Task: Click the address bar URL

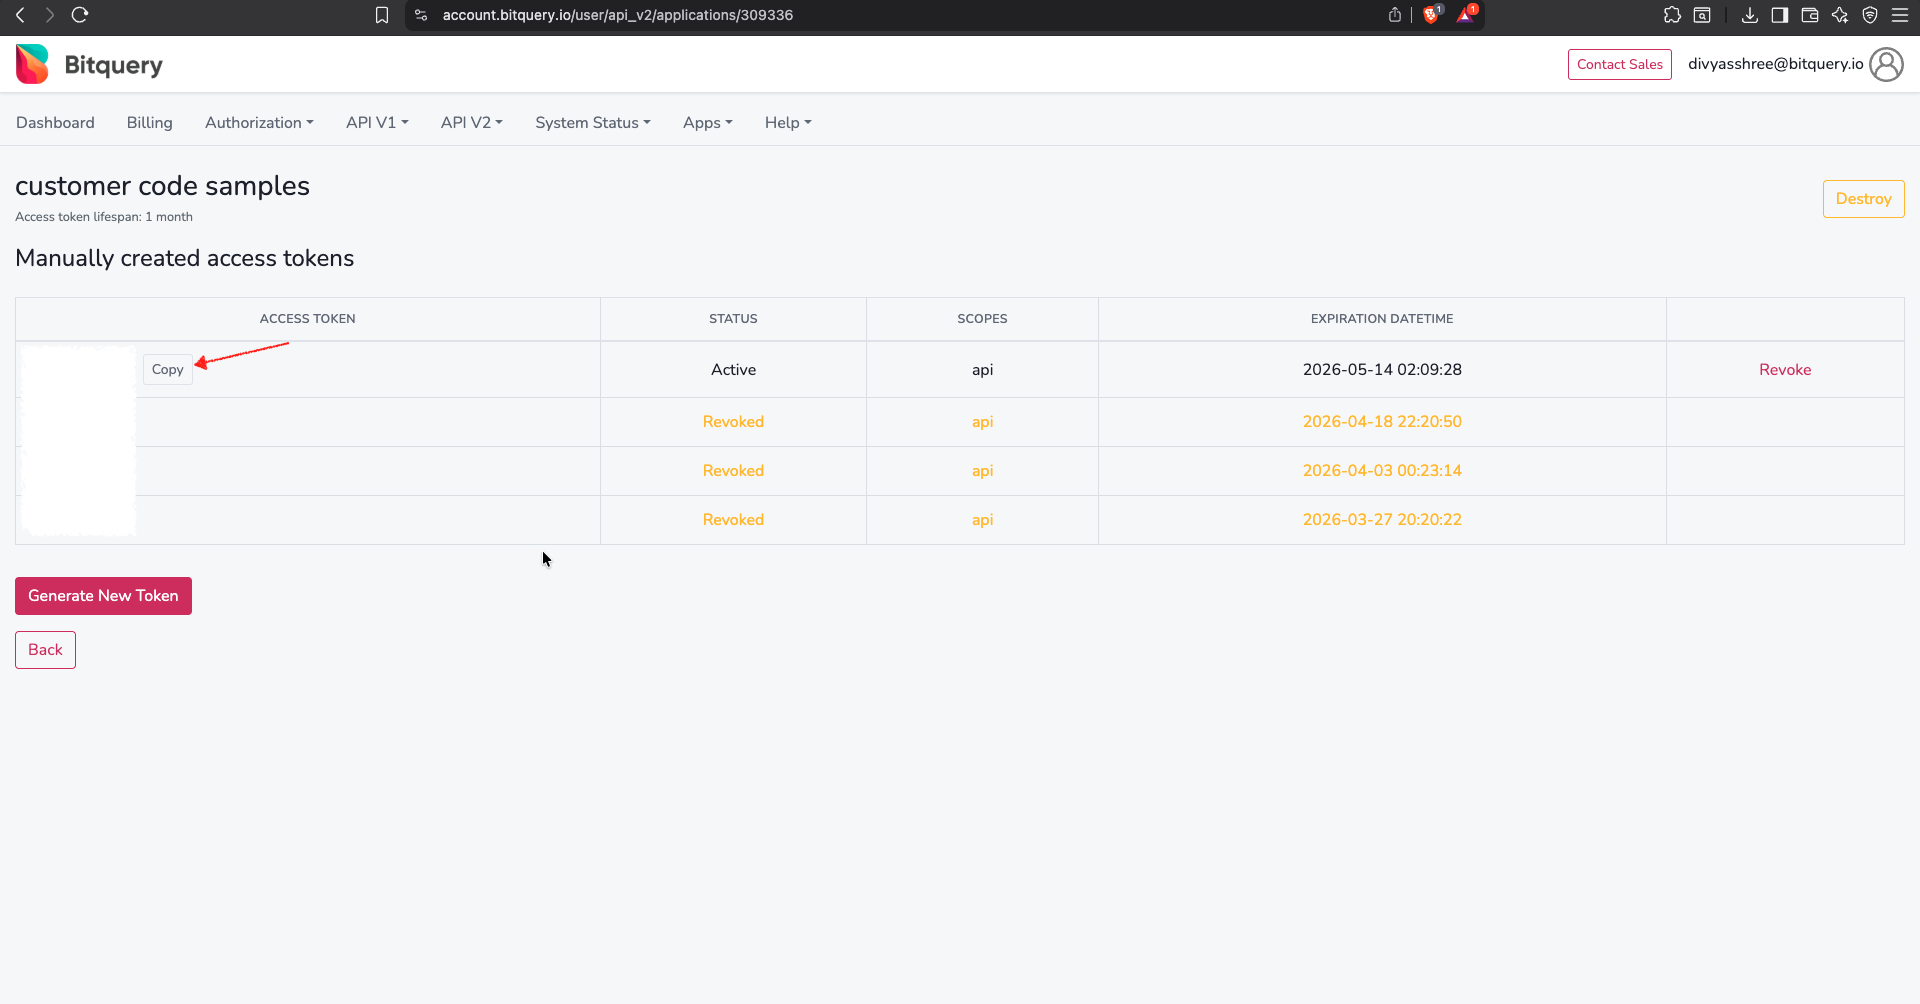Action: [x=618, y=15]
